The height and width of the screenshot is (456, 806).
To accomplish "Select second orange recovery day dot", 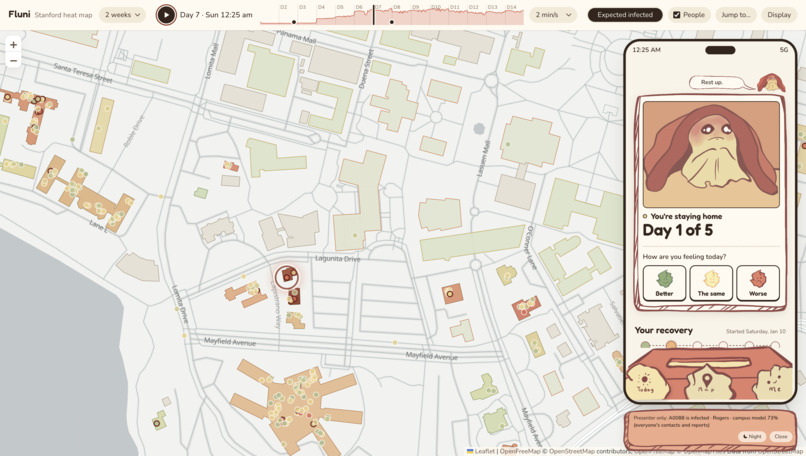I will pyautogui.click(x=671, y=345).
